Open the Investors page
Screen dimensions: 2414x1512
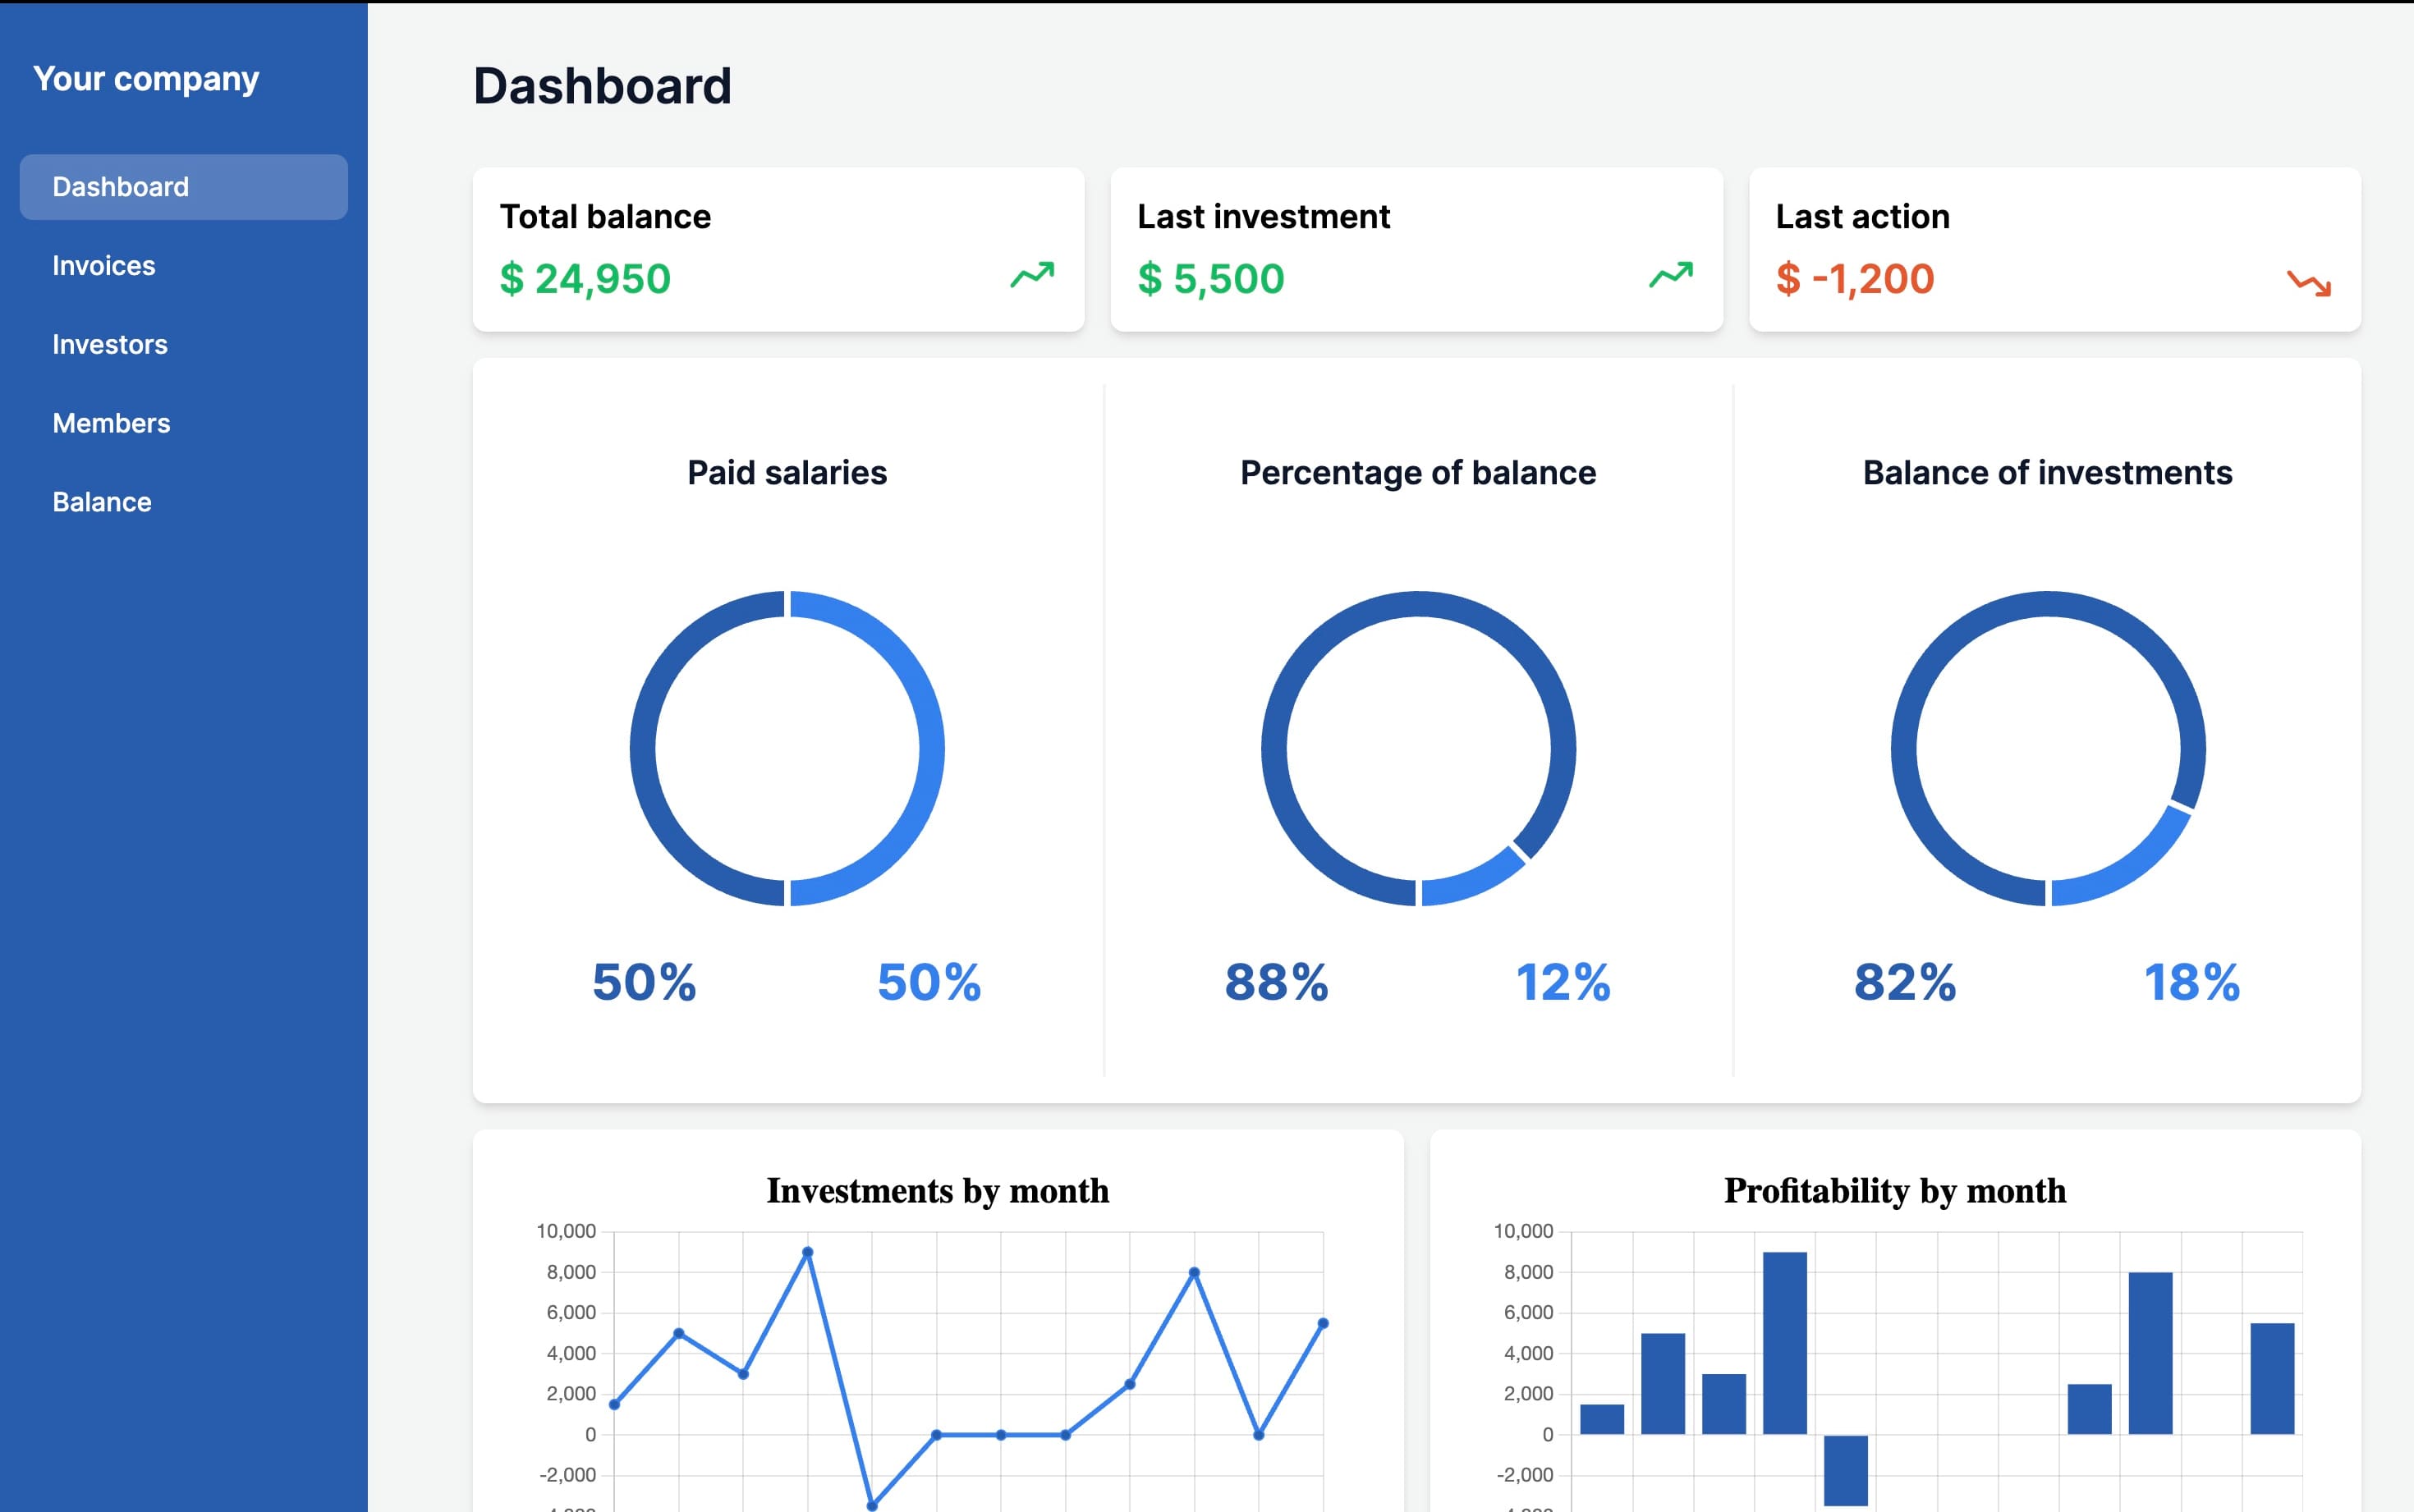coord(110,344)
